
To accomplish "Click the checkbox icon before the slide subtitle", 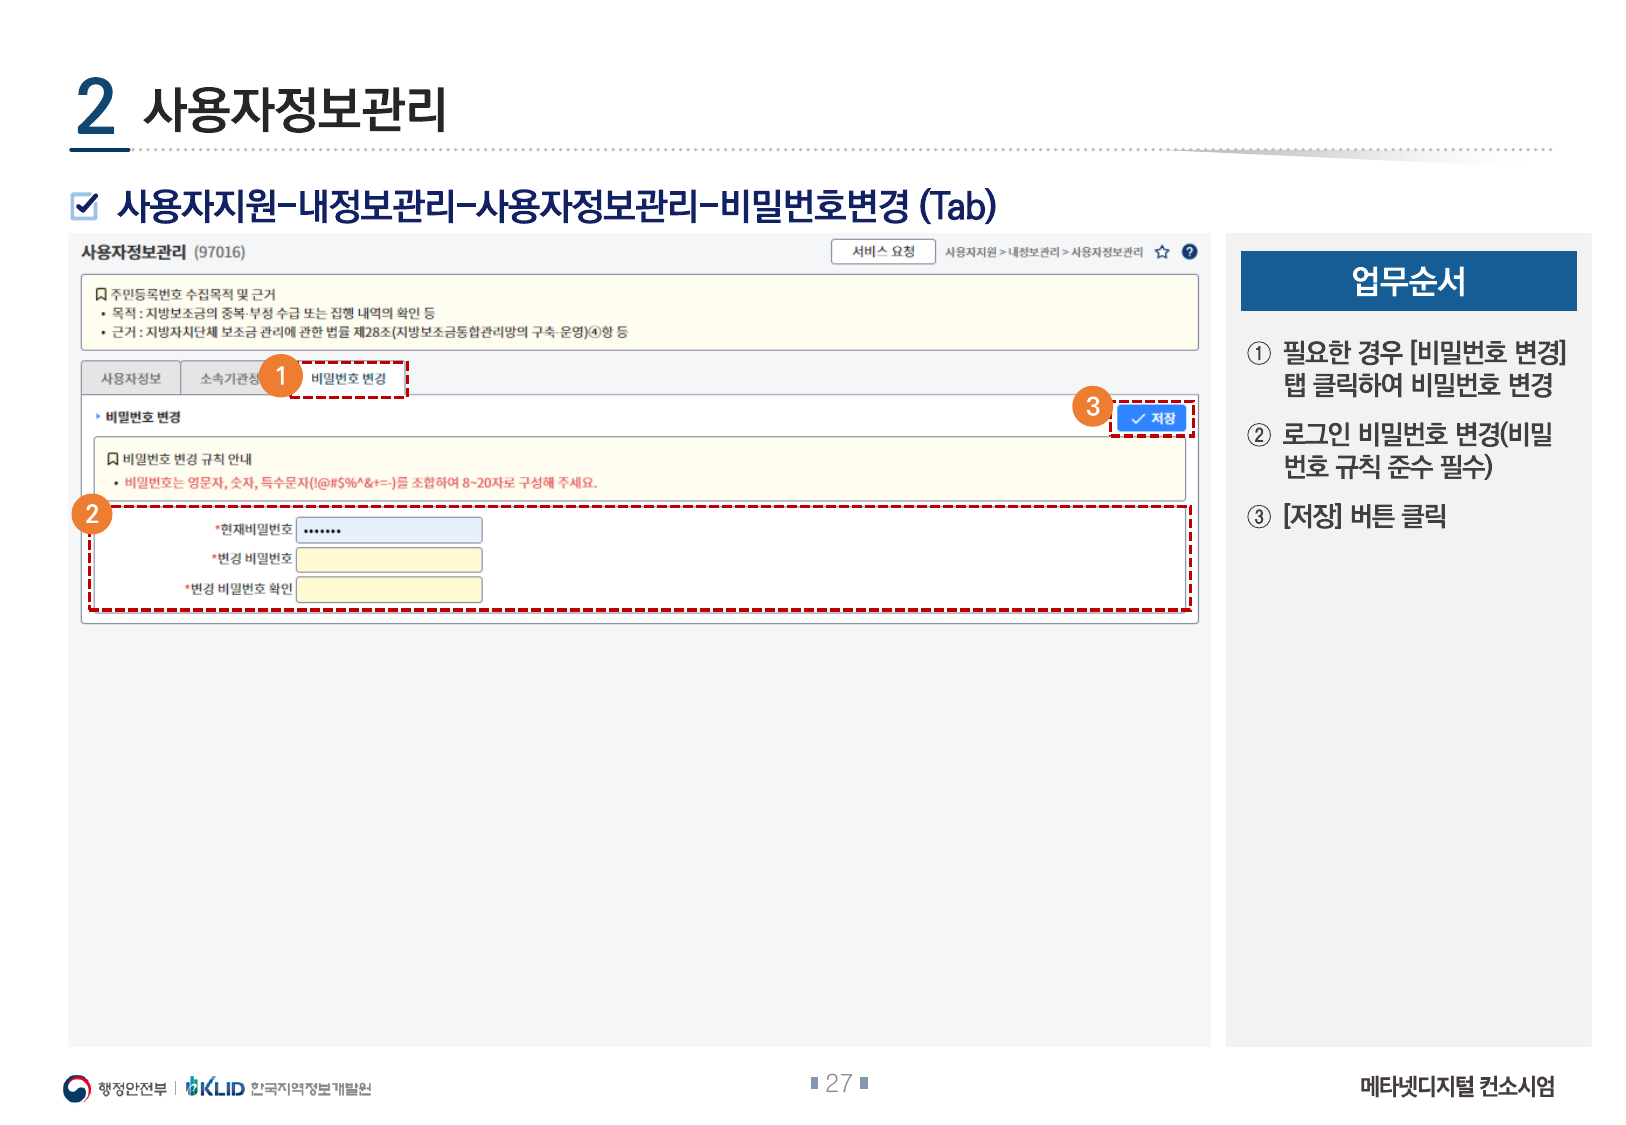I will [85, 206].
